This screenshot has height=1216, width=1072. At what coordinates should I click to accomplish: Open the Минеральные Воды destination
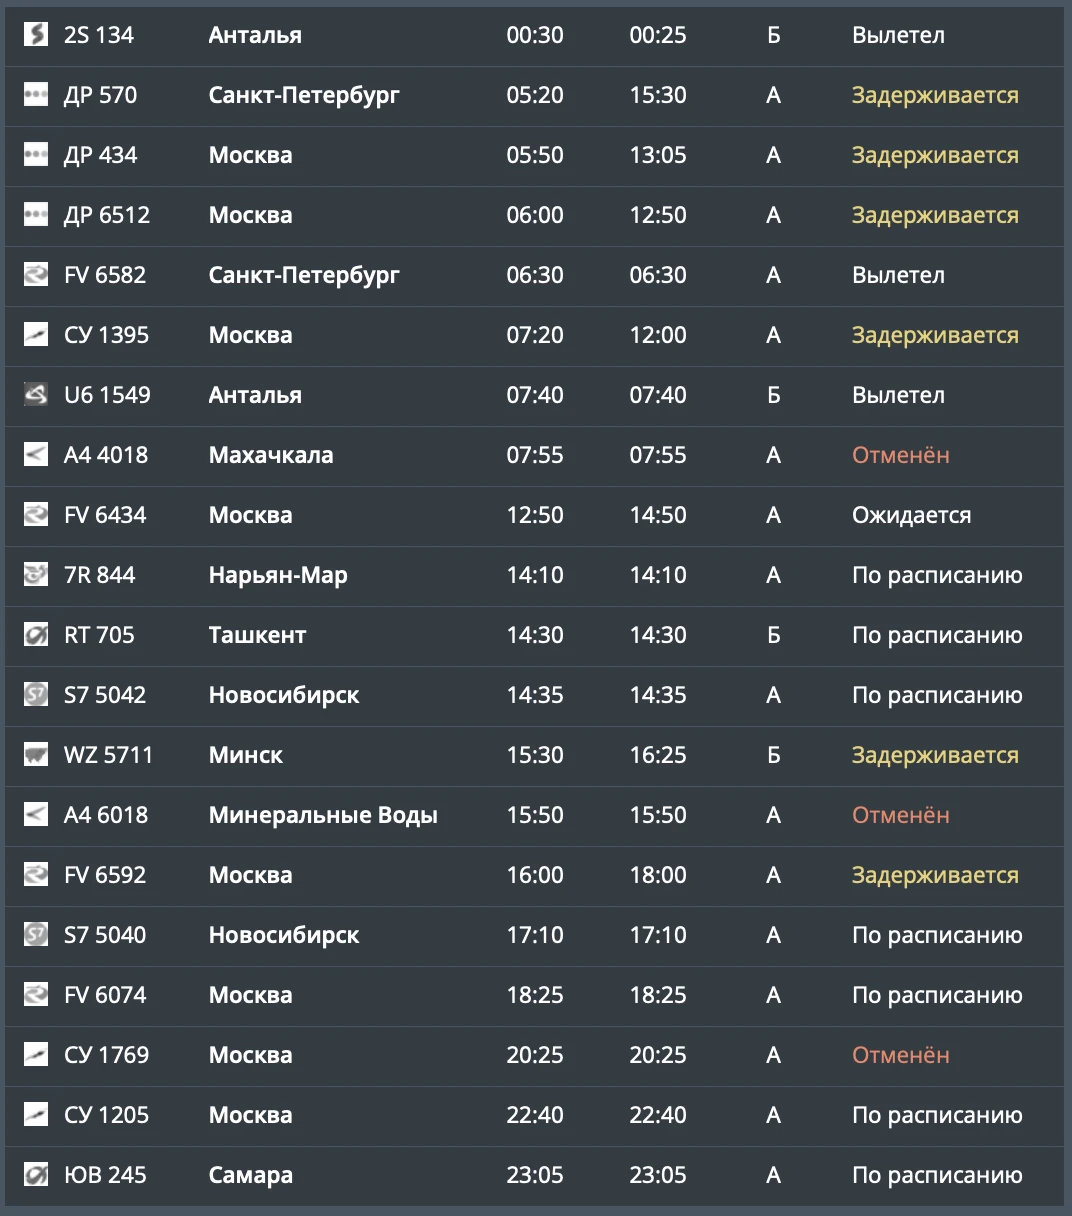[323, 815]
